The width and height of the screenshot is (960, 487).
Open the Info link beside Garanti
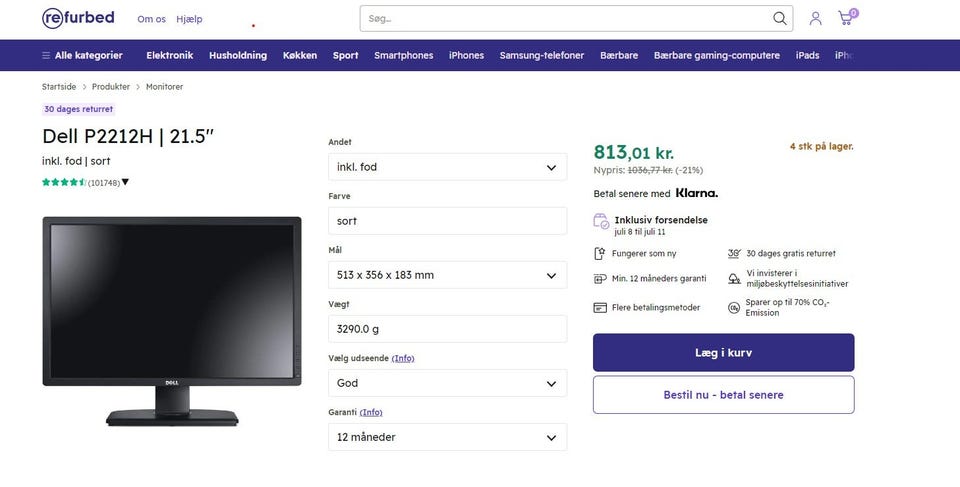tap(372, 412)
